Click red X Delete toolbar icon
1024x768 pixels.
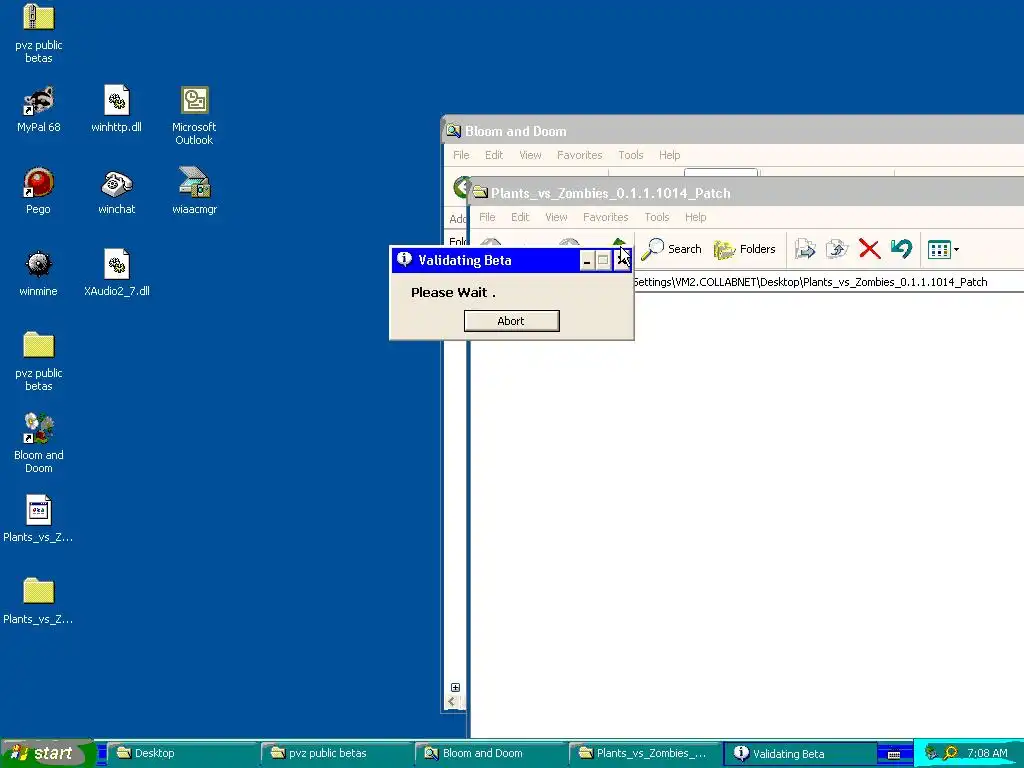pyautogui.click(x=869, y=249)
